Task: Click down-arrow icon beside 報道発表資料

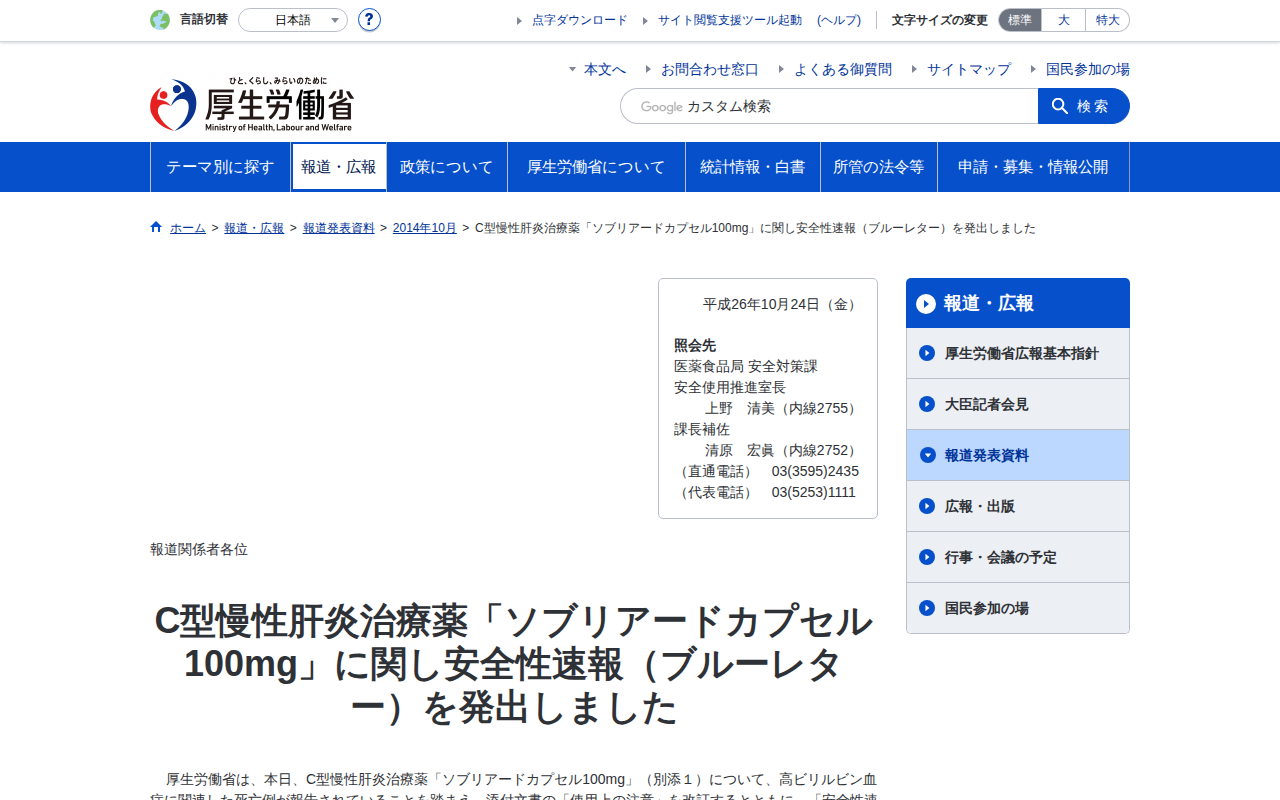Action: (927, 455)
